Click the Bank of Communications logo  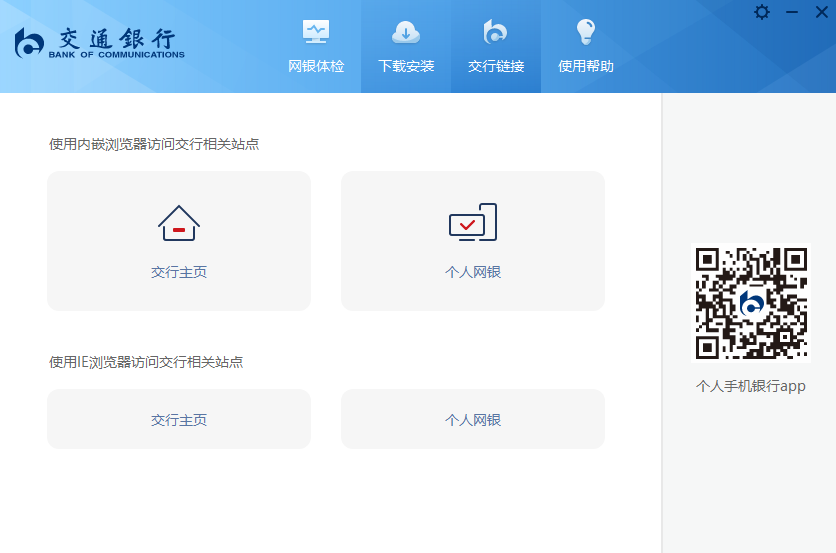(100, 43)
